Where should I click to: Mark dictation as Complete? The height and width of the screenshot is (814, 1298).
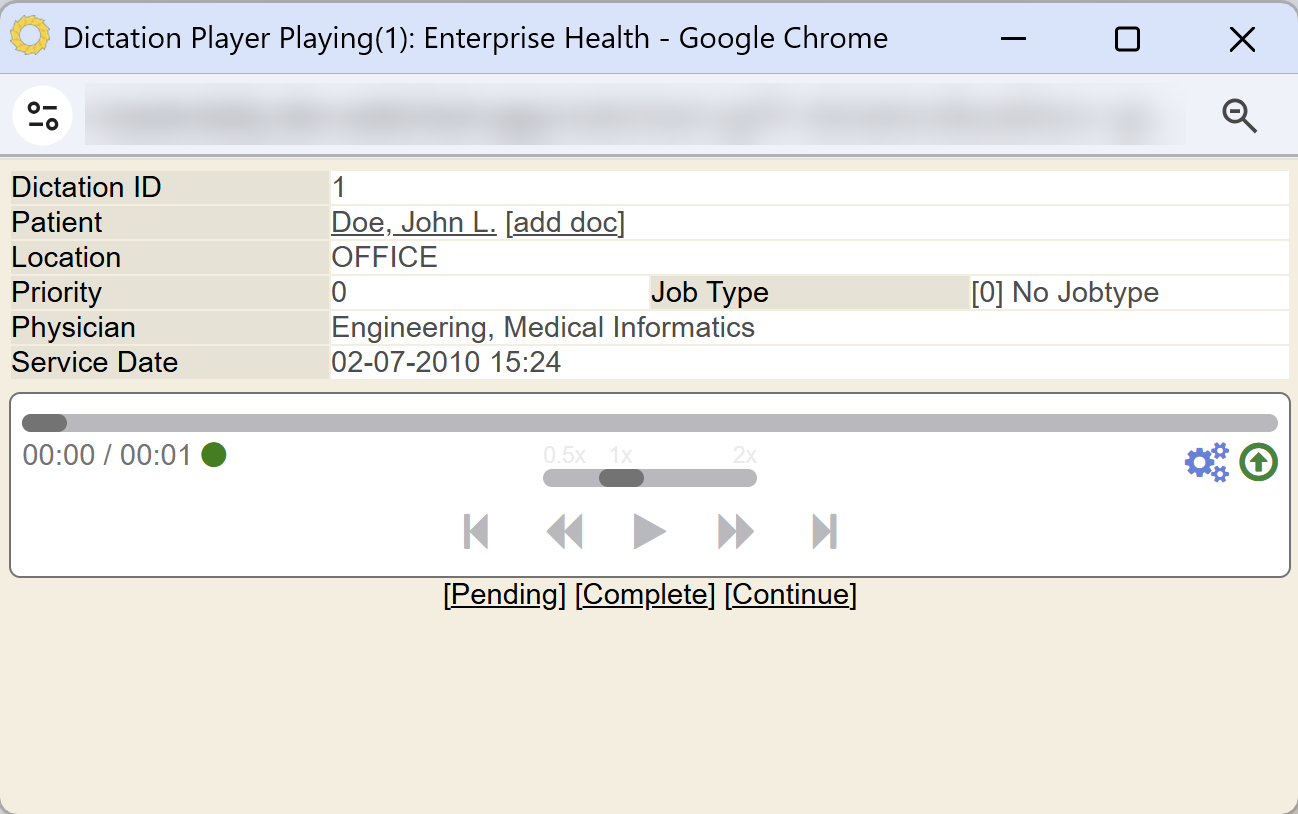(x=645, y=595)
